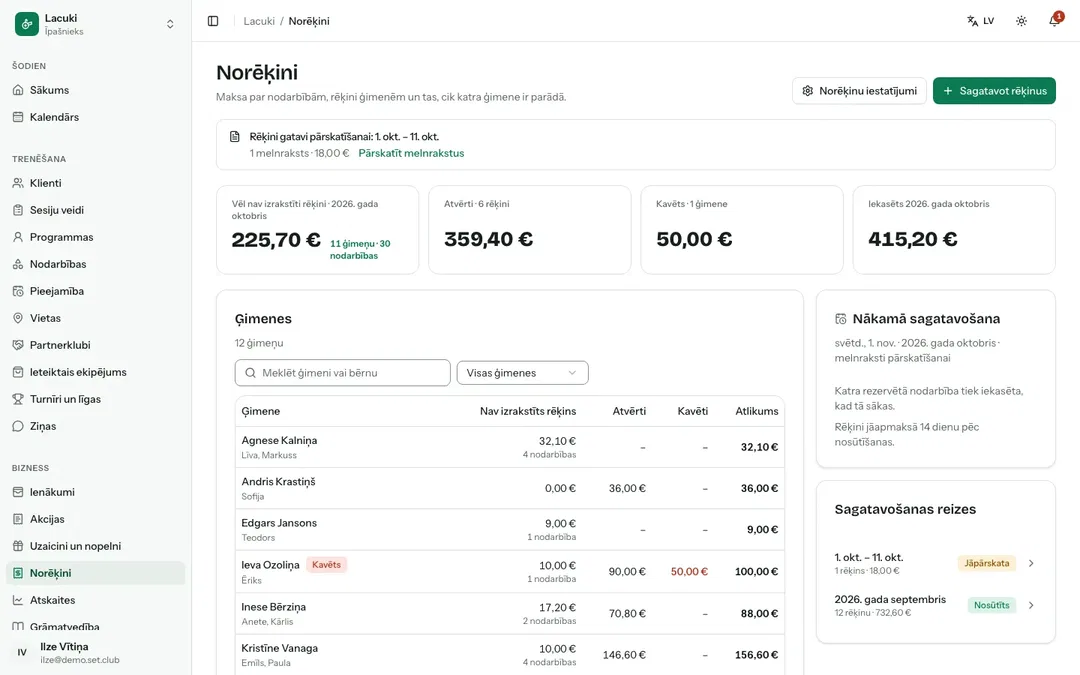Click the Nodarbības sidebar icon
Screen dimensions: 1080x675
click(x=18, y=264)
